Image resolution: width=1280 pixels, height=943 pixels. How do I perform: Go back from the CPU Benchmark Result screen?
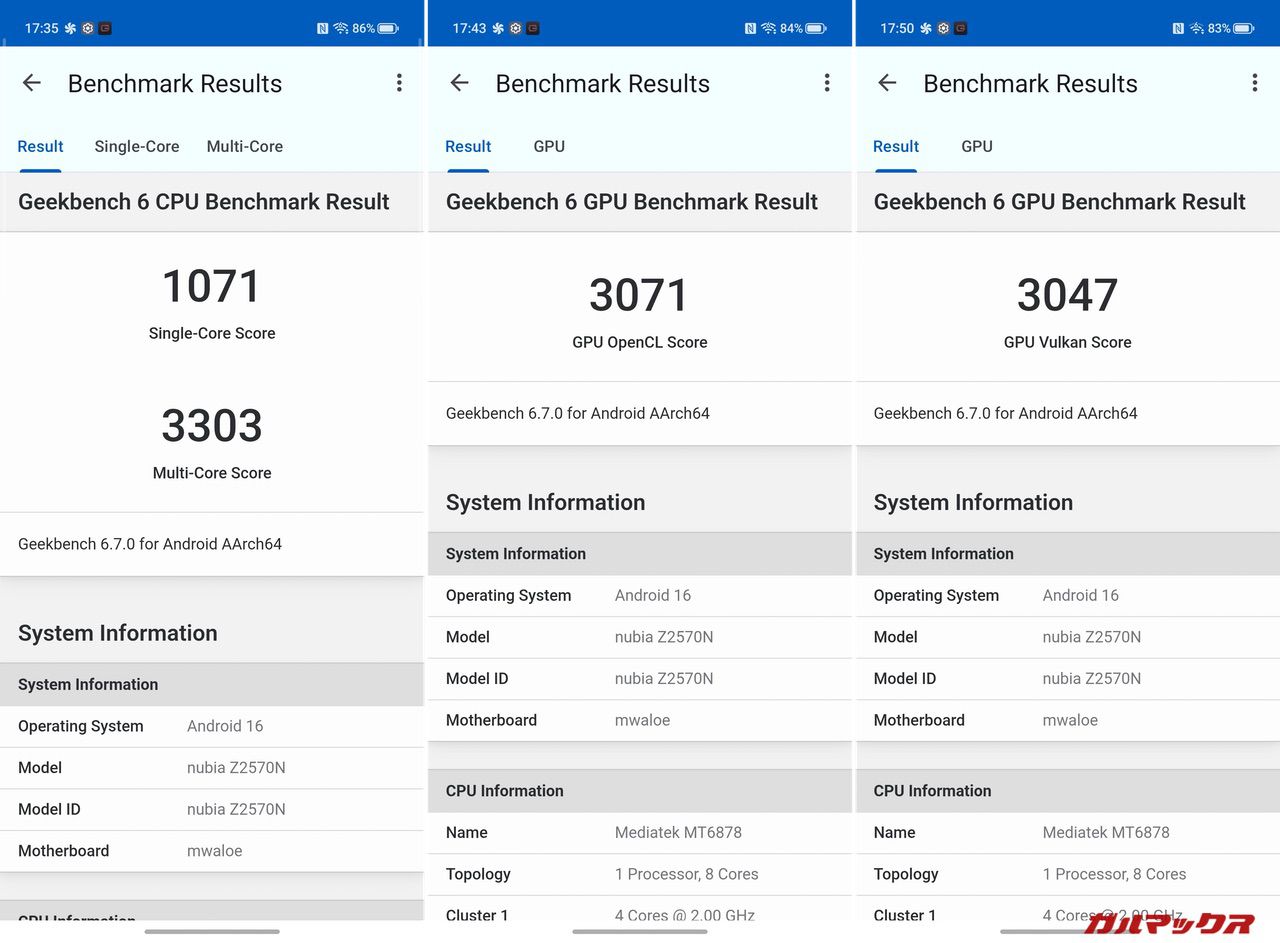[32, 83]
